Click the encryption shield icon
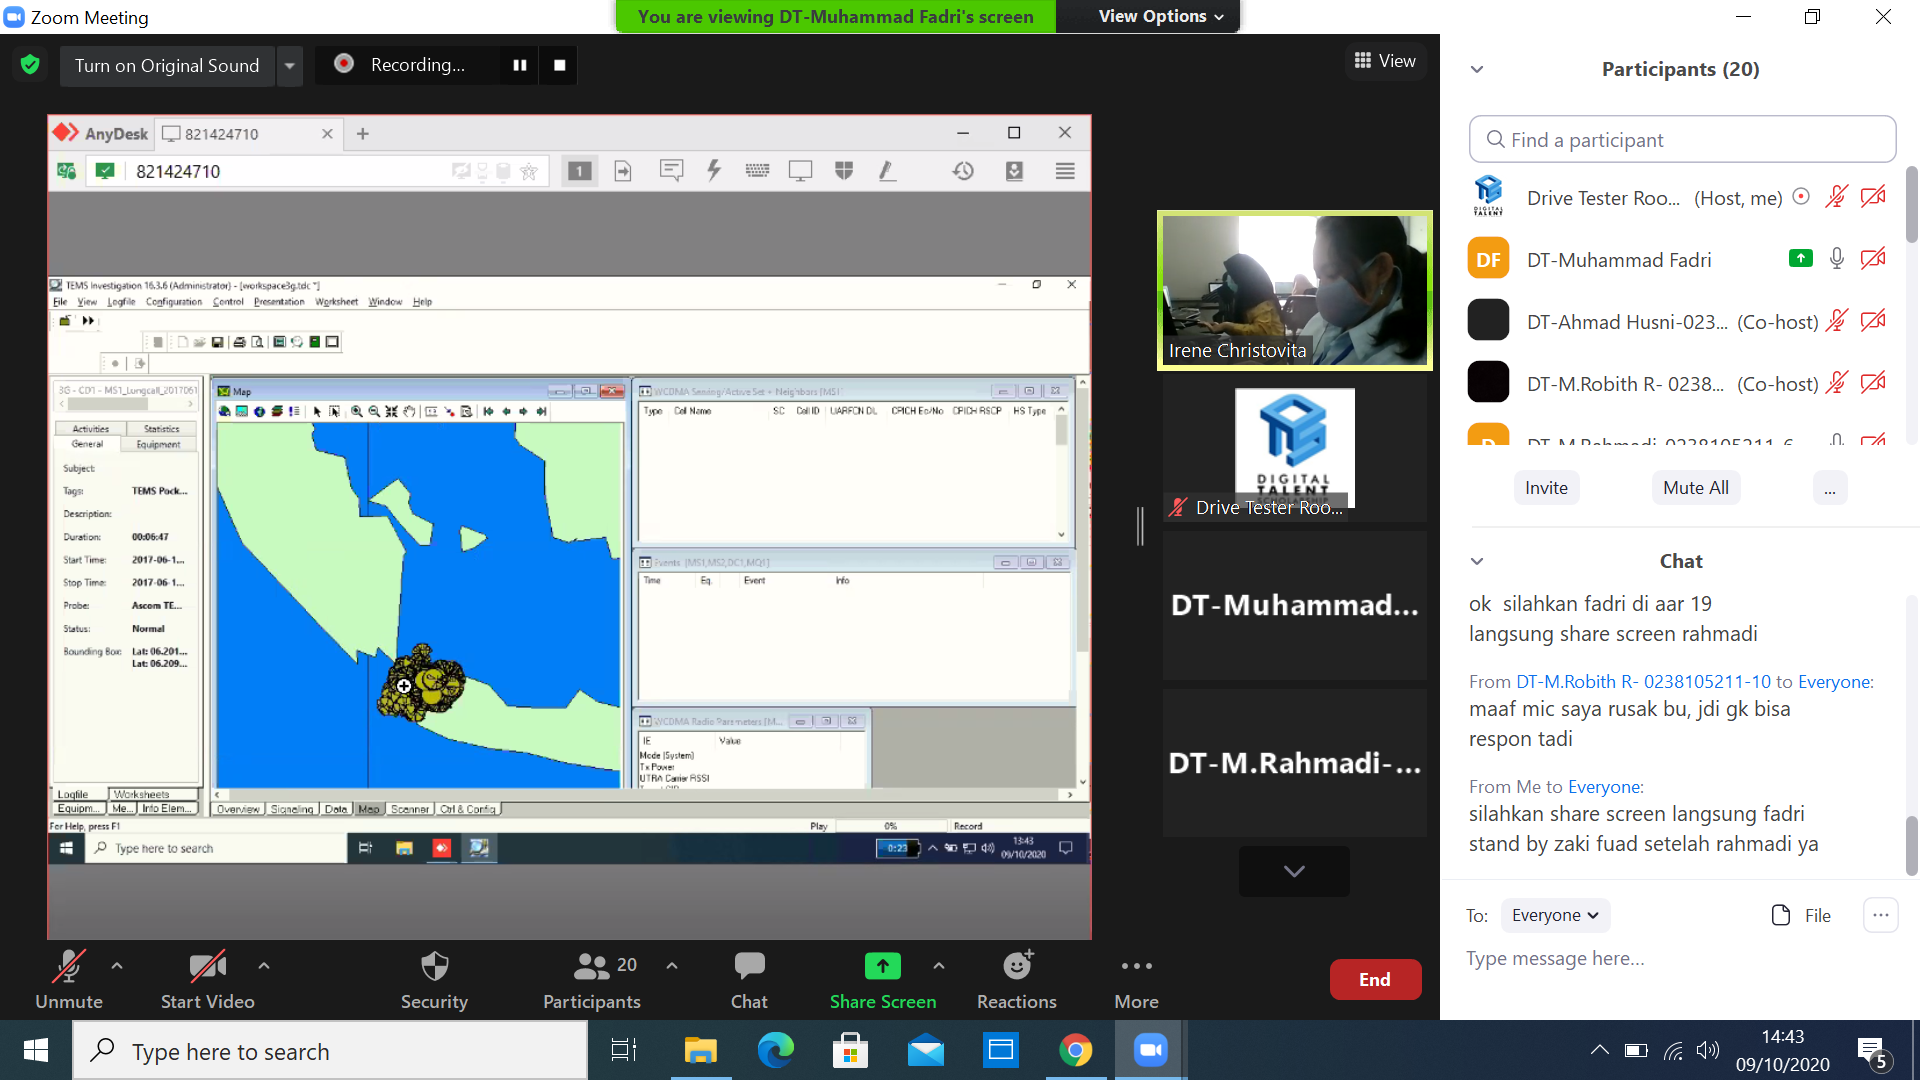 tap(30, 65)
